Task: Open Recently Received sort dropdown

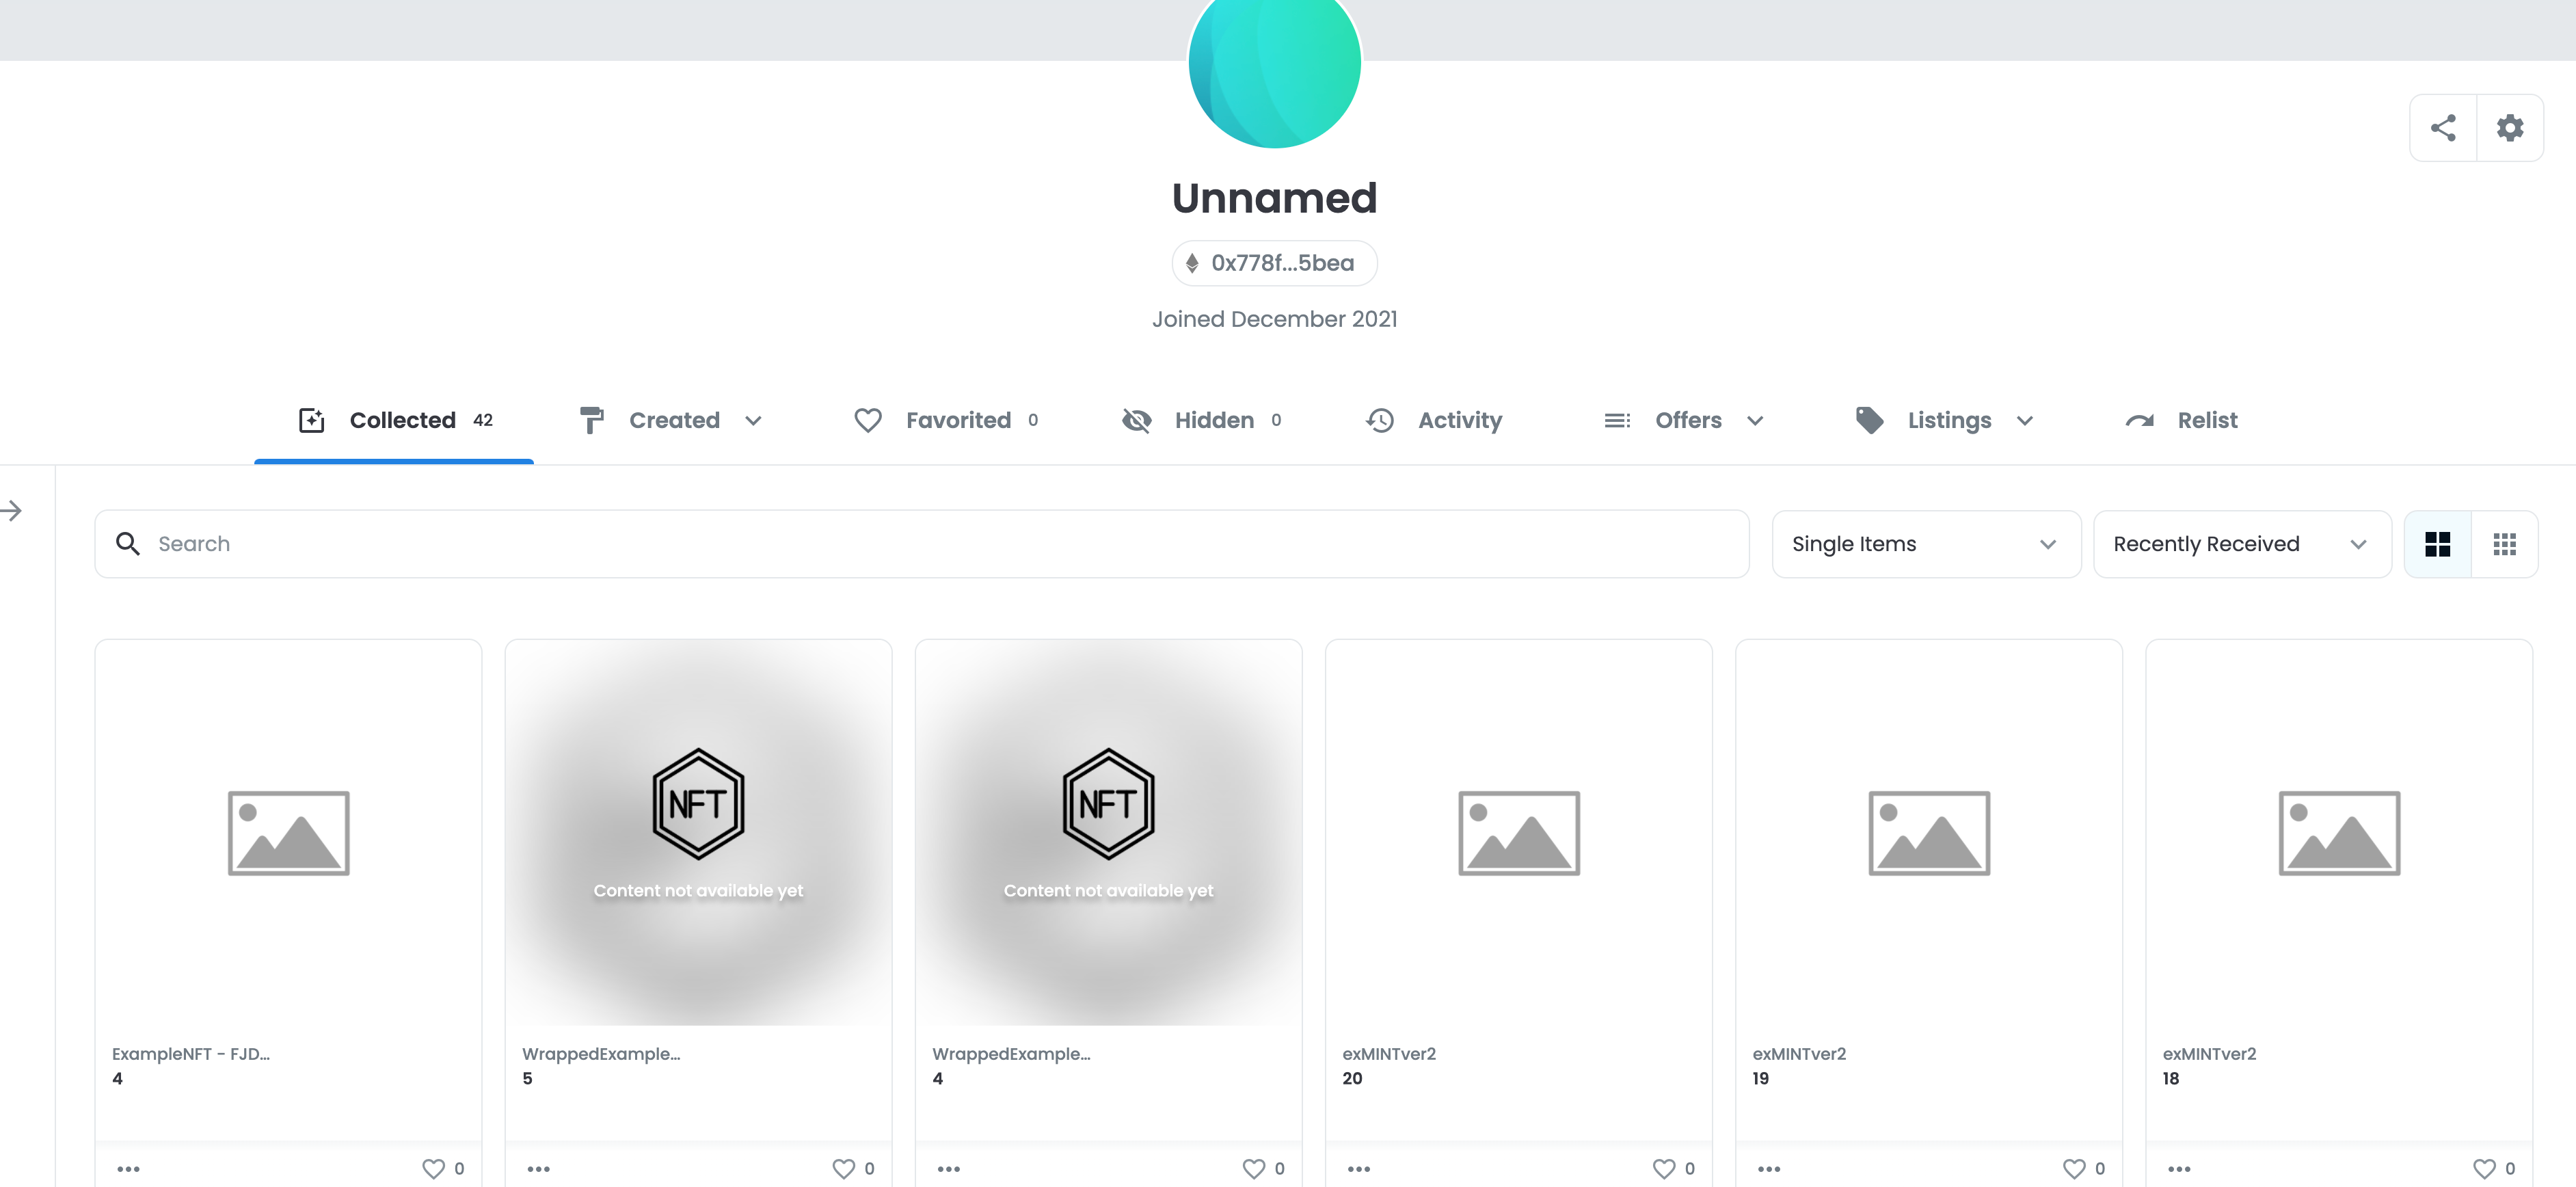Action: (x=2241, y=544)
